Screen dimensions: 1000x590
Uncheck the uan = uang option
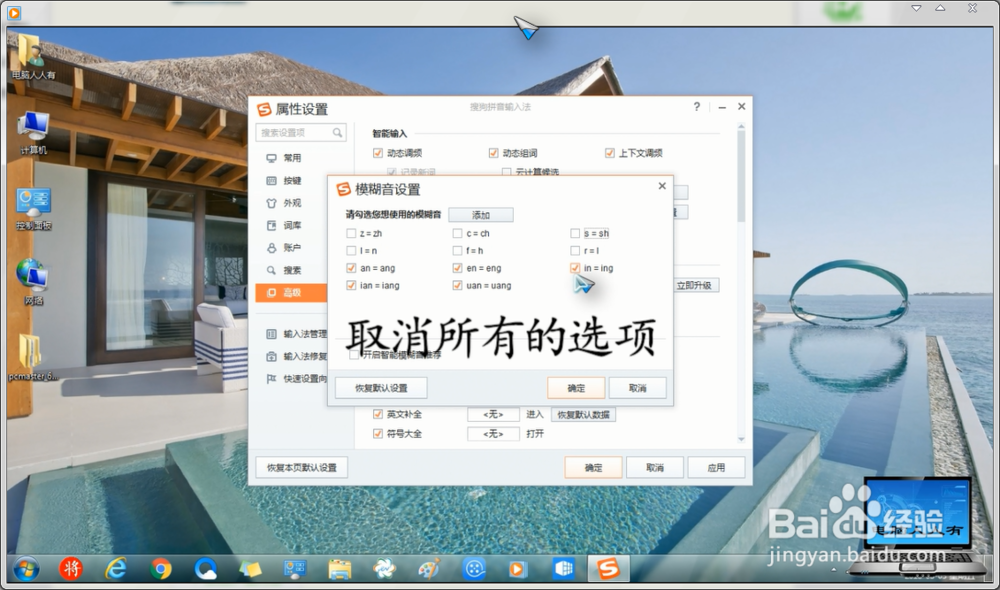457,285
